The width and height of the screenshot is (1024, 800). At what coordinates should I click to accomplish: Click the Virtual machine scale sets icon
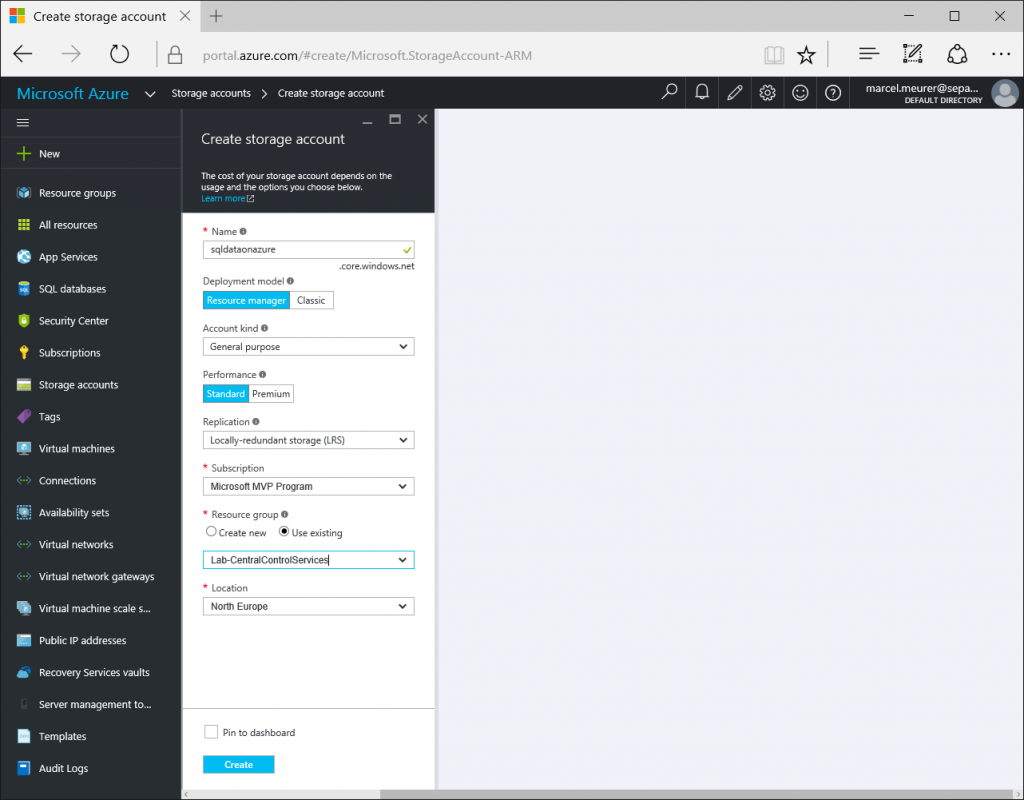(24, 609)
